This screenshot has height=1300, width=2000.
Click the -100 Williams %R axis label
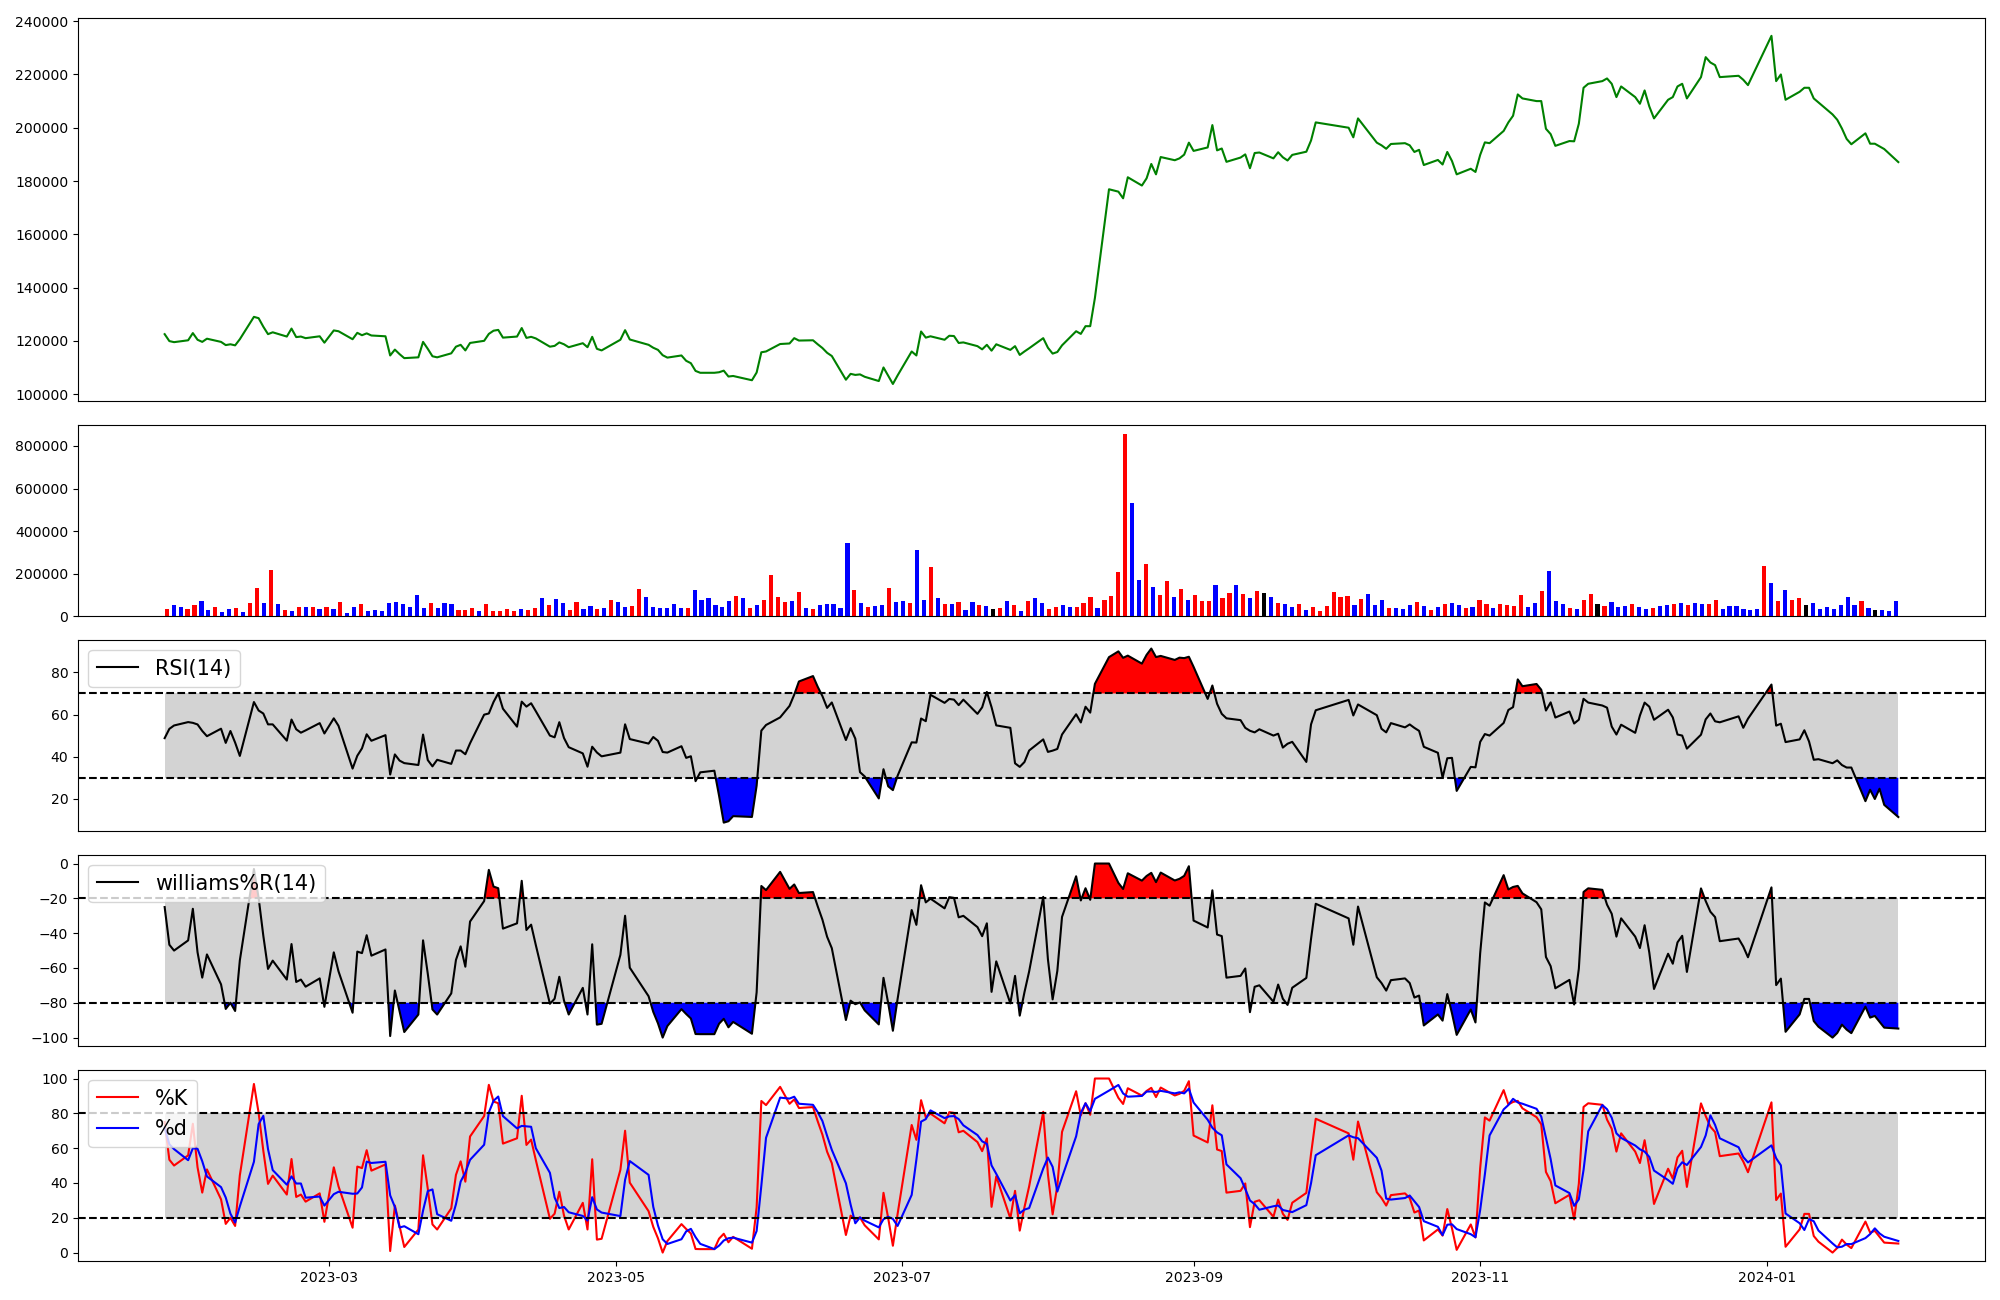point(50,1038)
